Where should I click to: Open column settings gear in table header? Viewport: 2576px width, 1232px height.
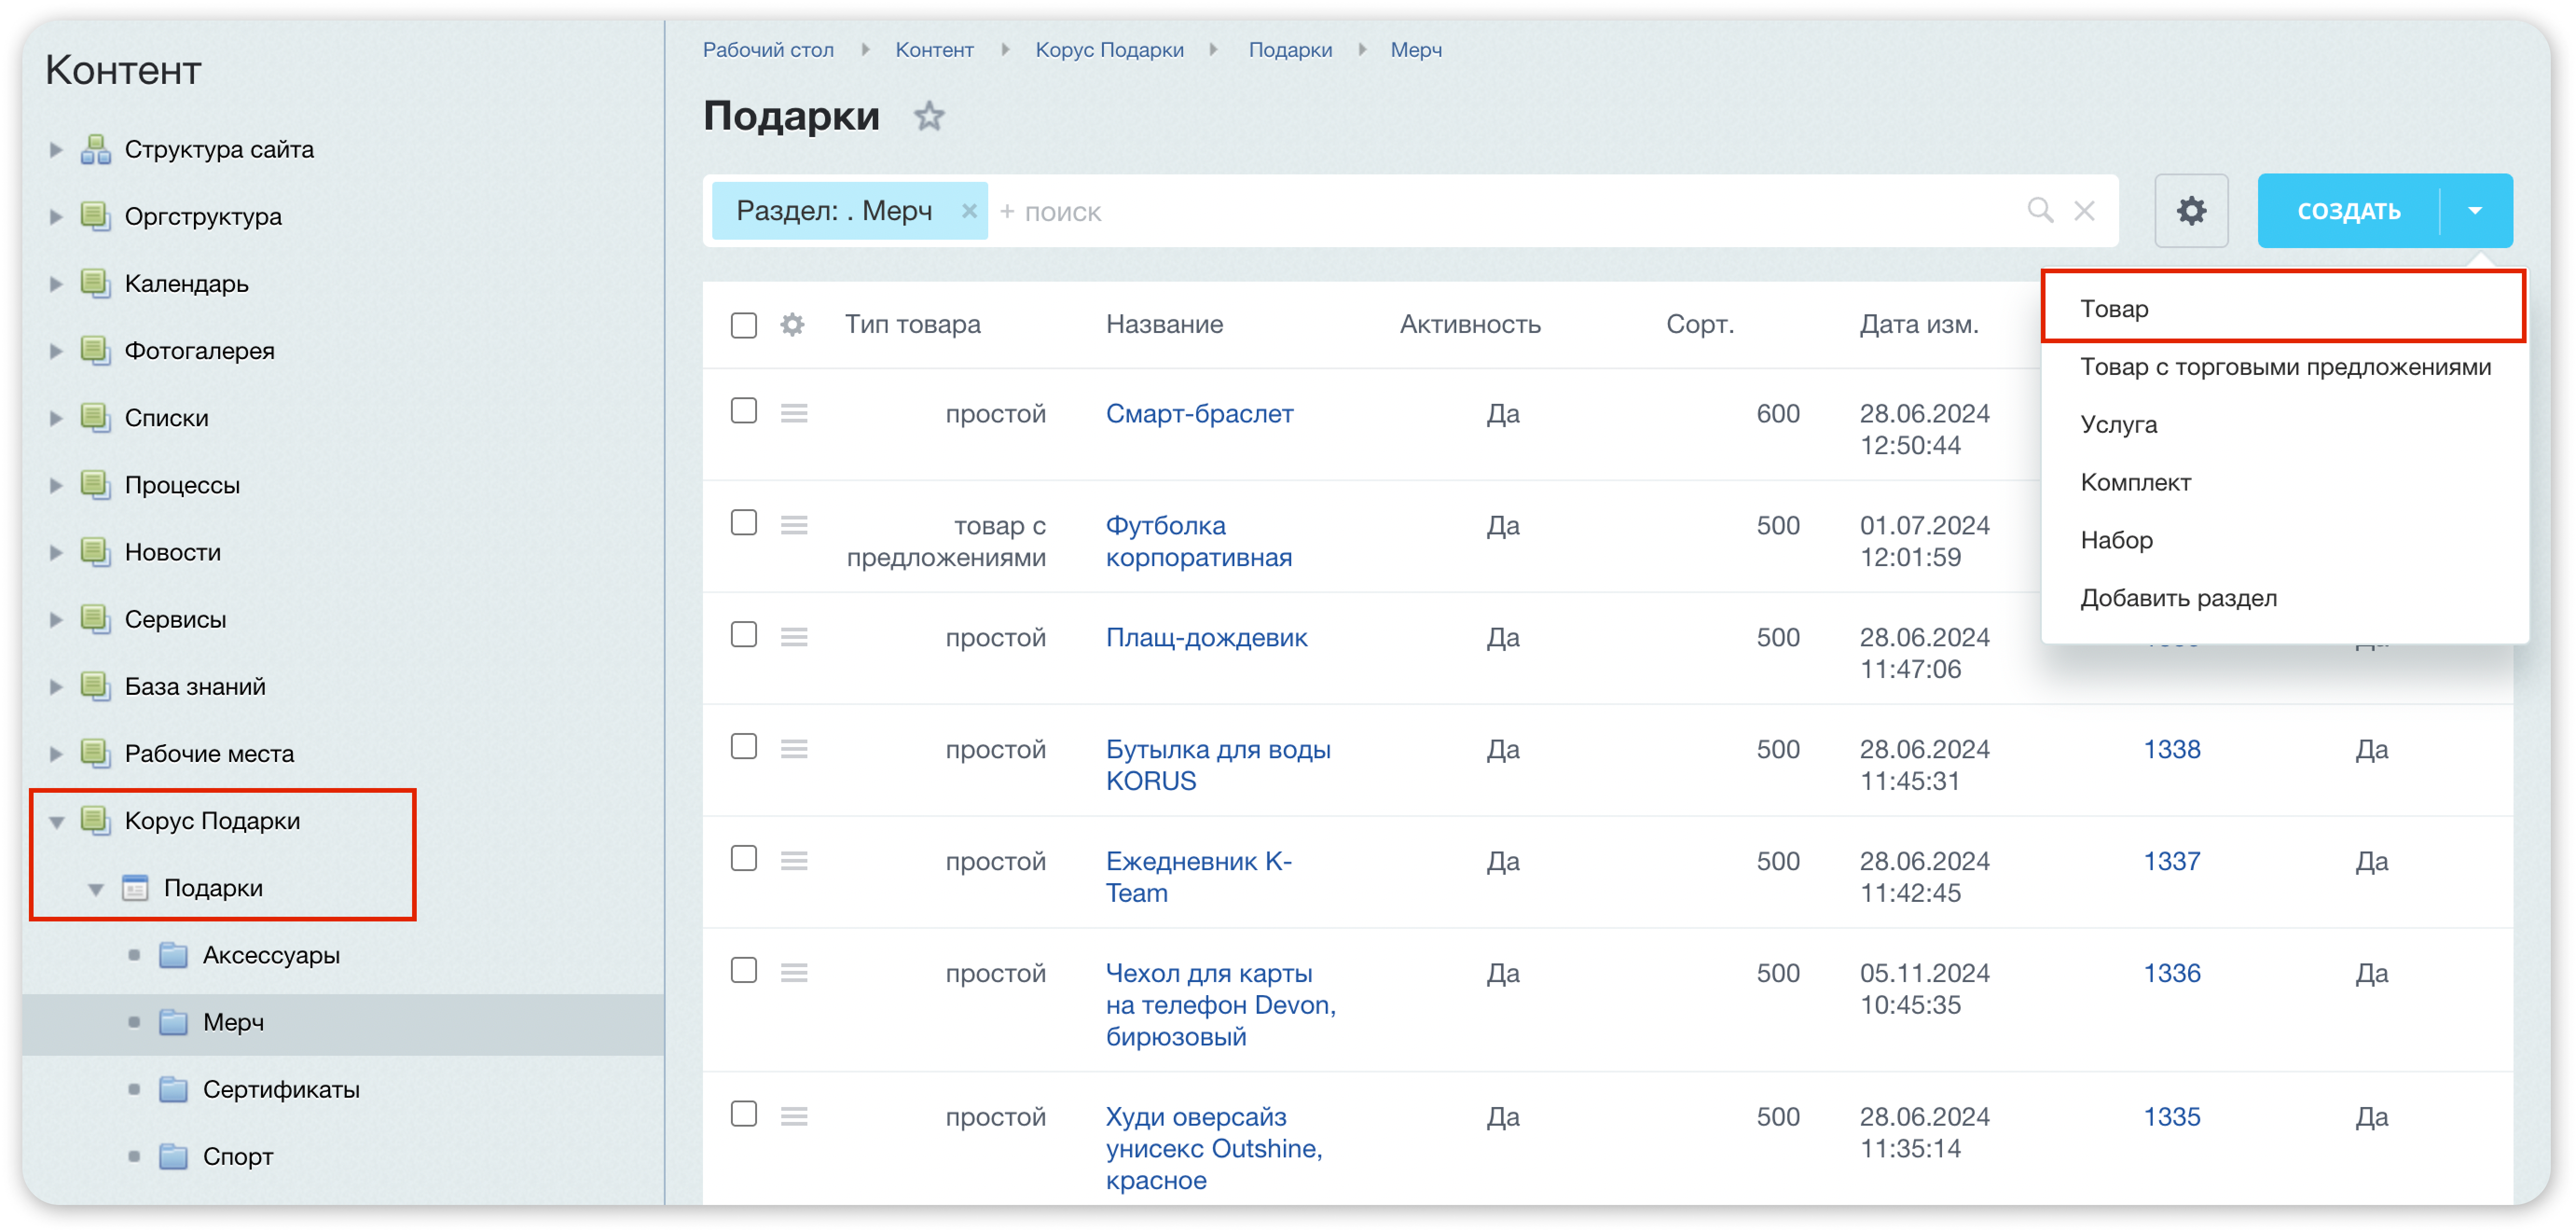pos(792,325)
